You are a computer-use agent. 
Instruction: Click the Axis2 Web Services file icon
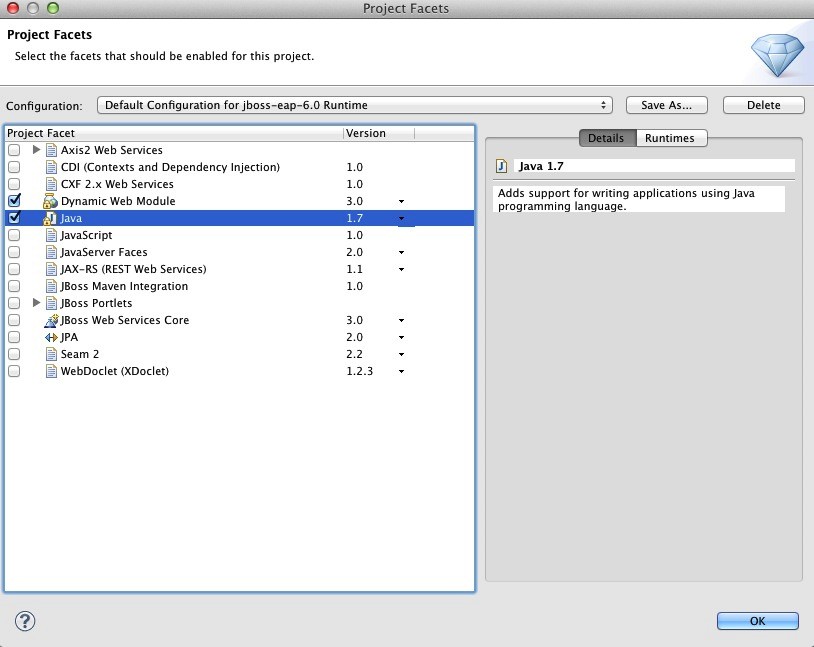tap(51, 150)
